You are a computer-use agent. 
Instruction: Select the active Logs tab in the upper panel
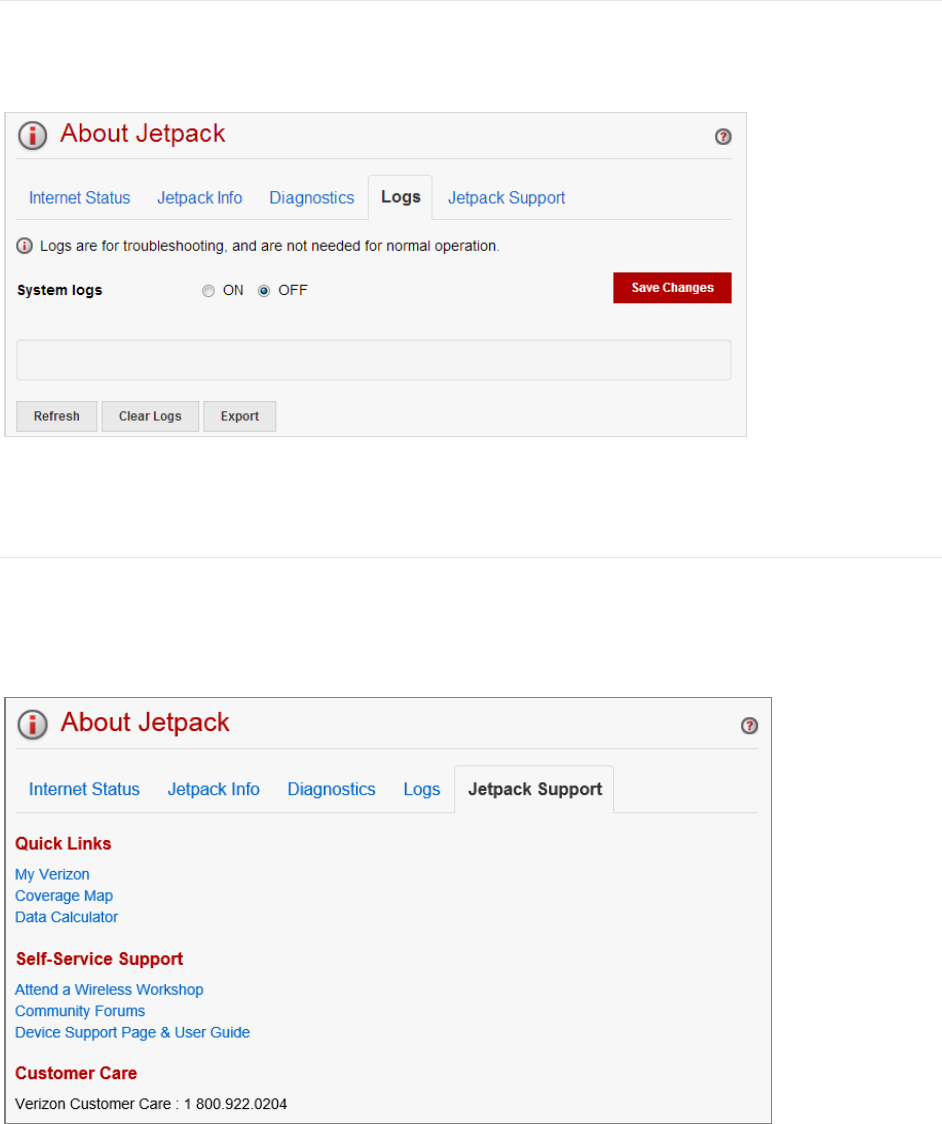(x=400, y=197)
